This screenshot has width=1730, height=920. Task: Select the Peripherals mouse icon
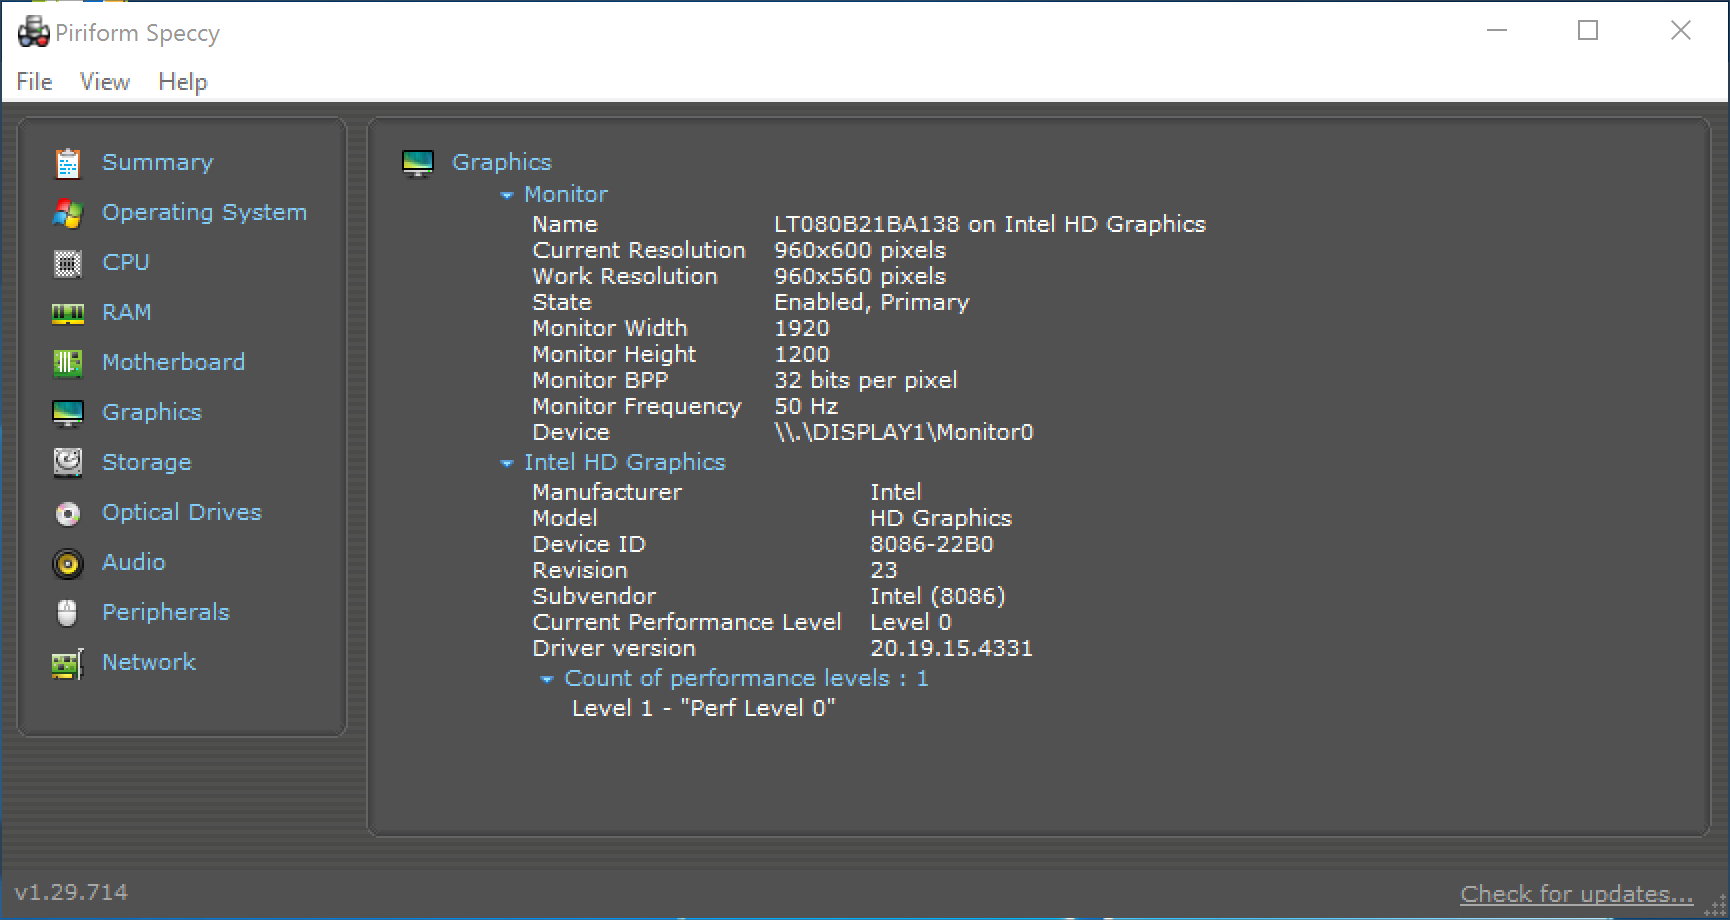(x=67, y=613)
